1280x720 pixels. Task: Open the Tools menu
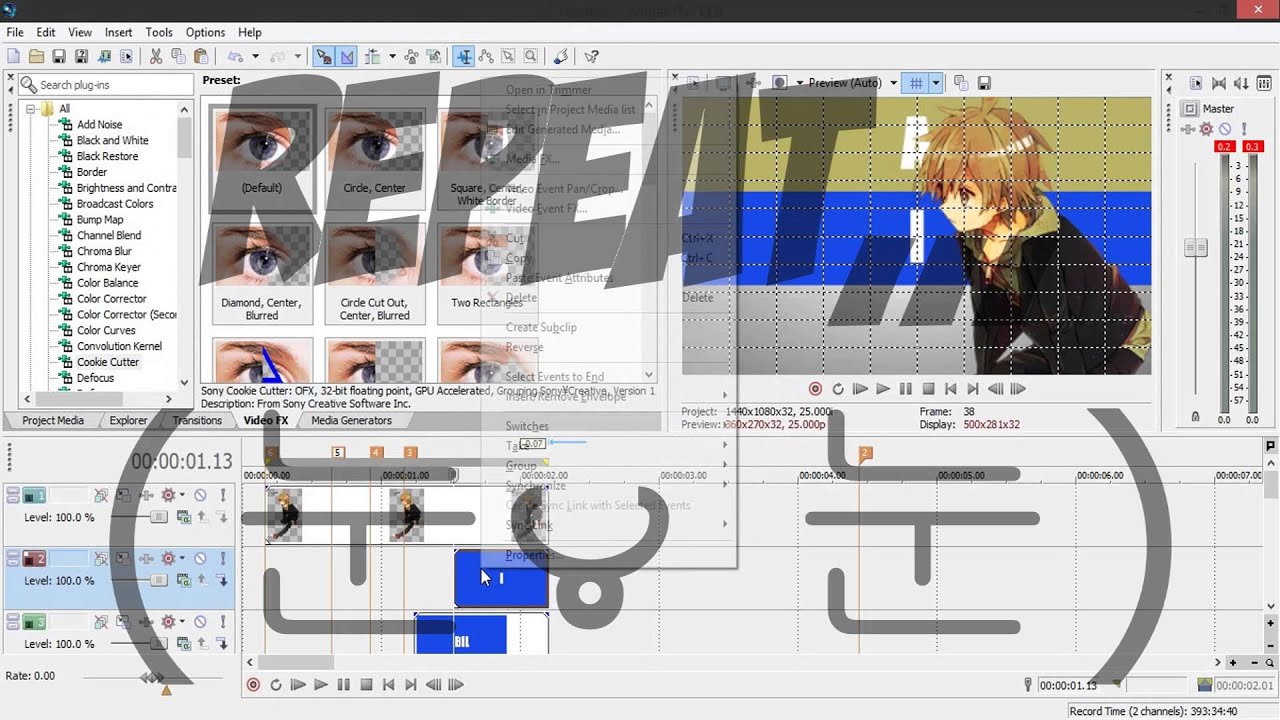click(x=159, y=32)
